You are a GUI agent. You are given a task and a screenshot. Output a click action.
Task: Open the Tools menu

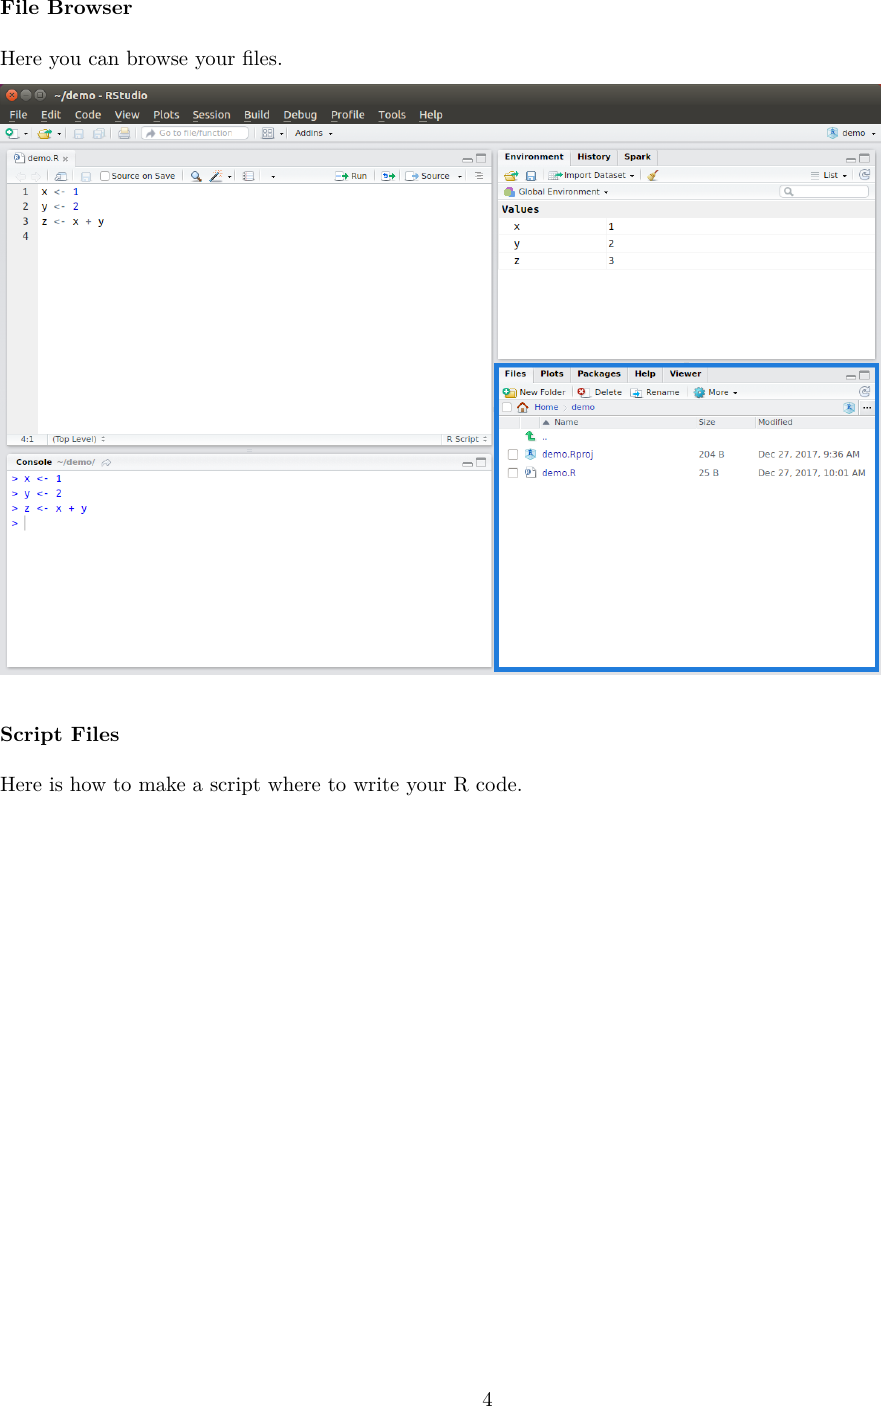[x=392, y=115]
